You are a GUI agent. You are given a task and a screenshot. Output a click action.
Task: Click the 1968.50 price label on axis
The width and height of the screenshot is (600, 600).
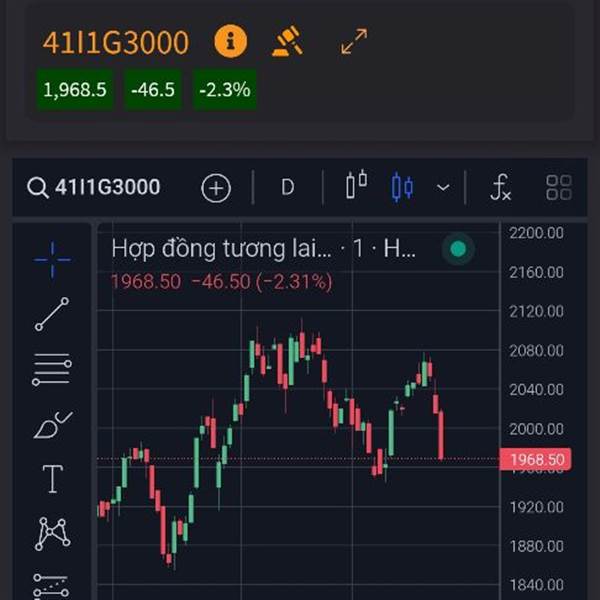point(537,460)
